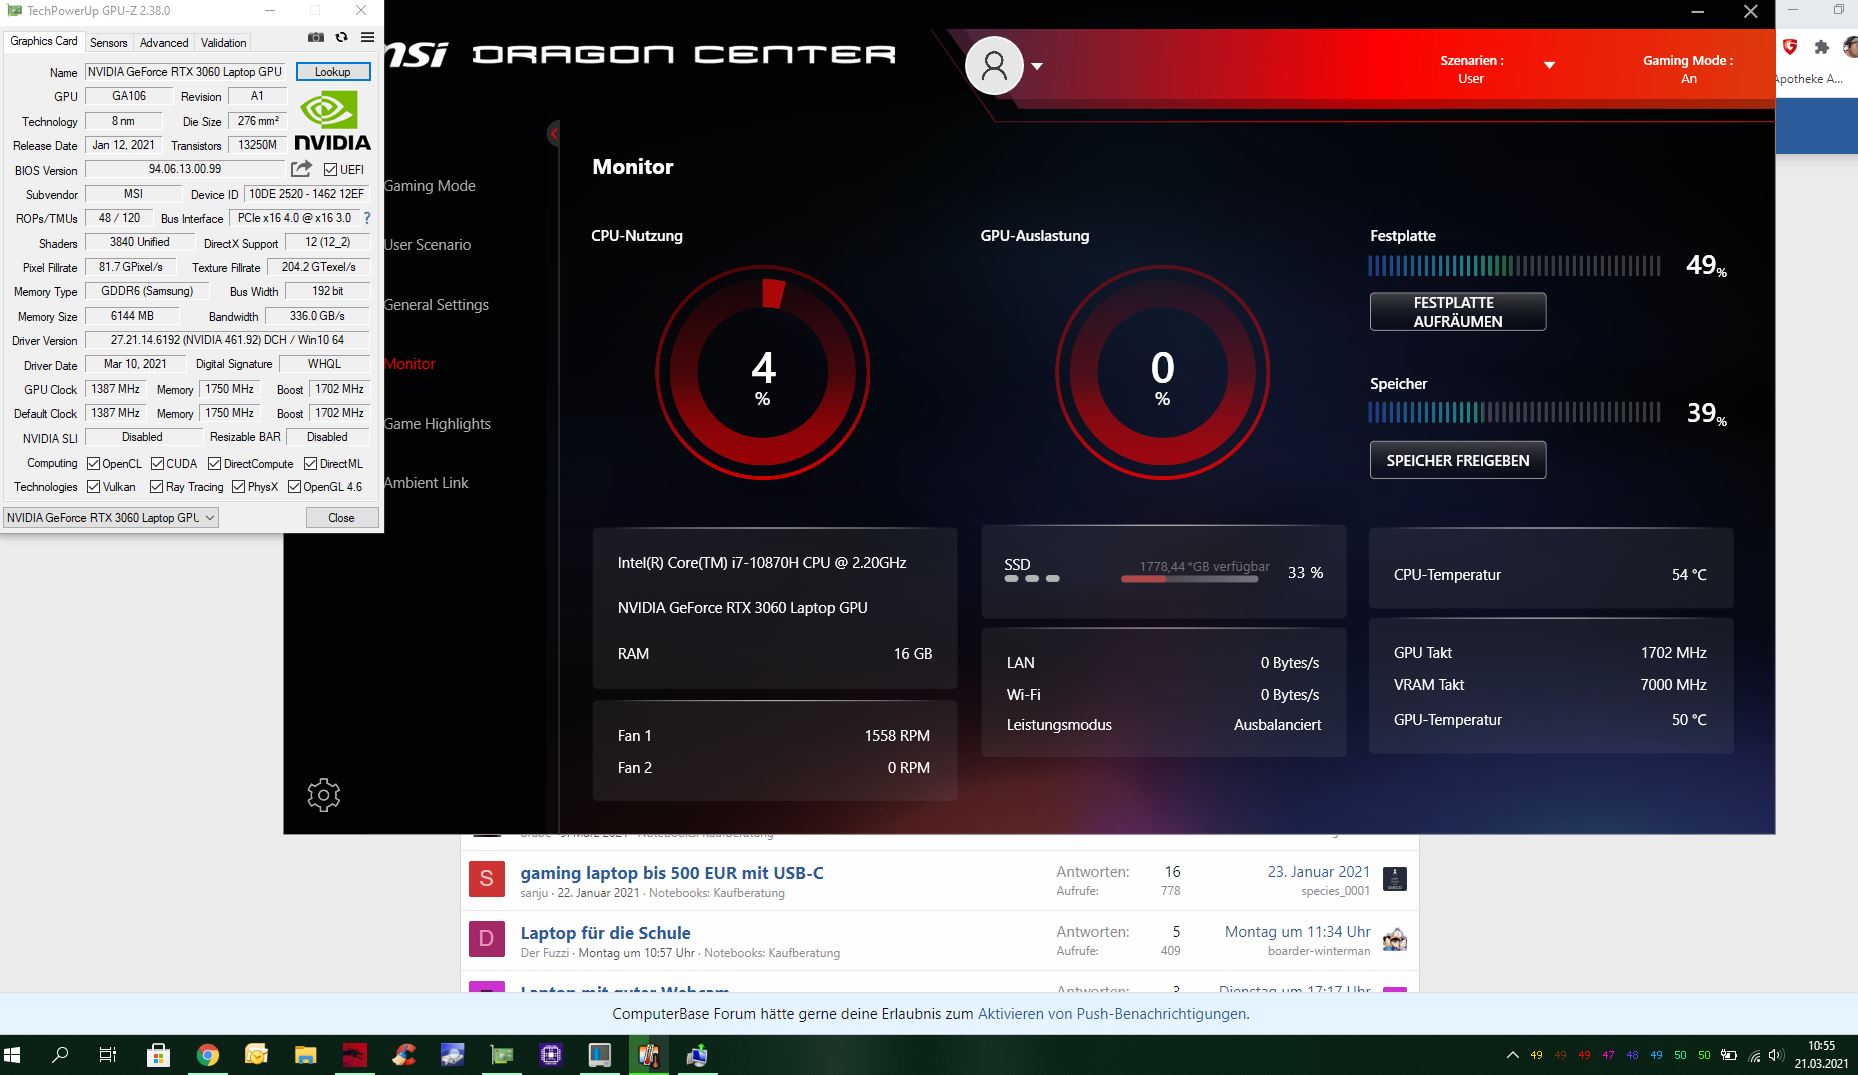Toggle the PhysX checkbox
The height and width of the screenshot is (1075, 1858).
coord(239,487)
